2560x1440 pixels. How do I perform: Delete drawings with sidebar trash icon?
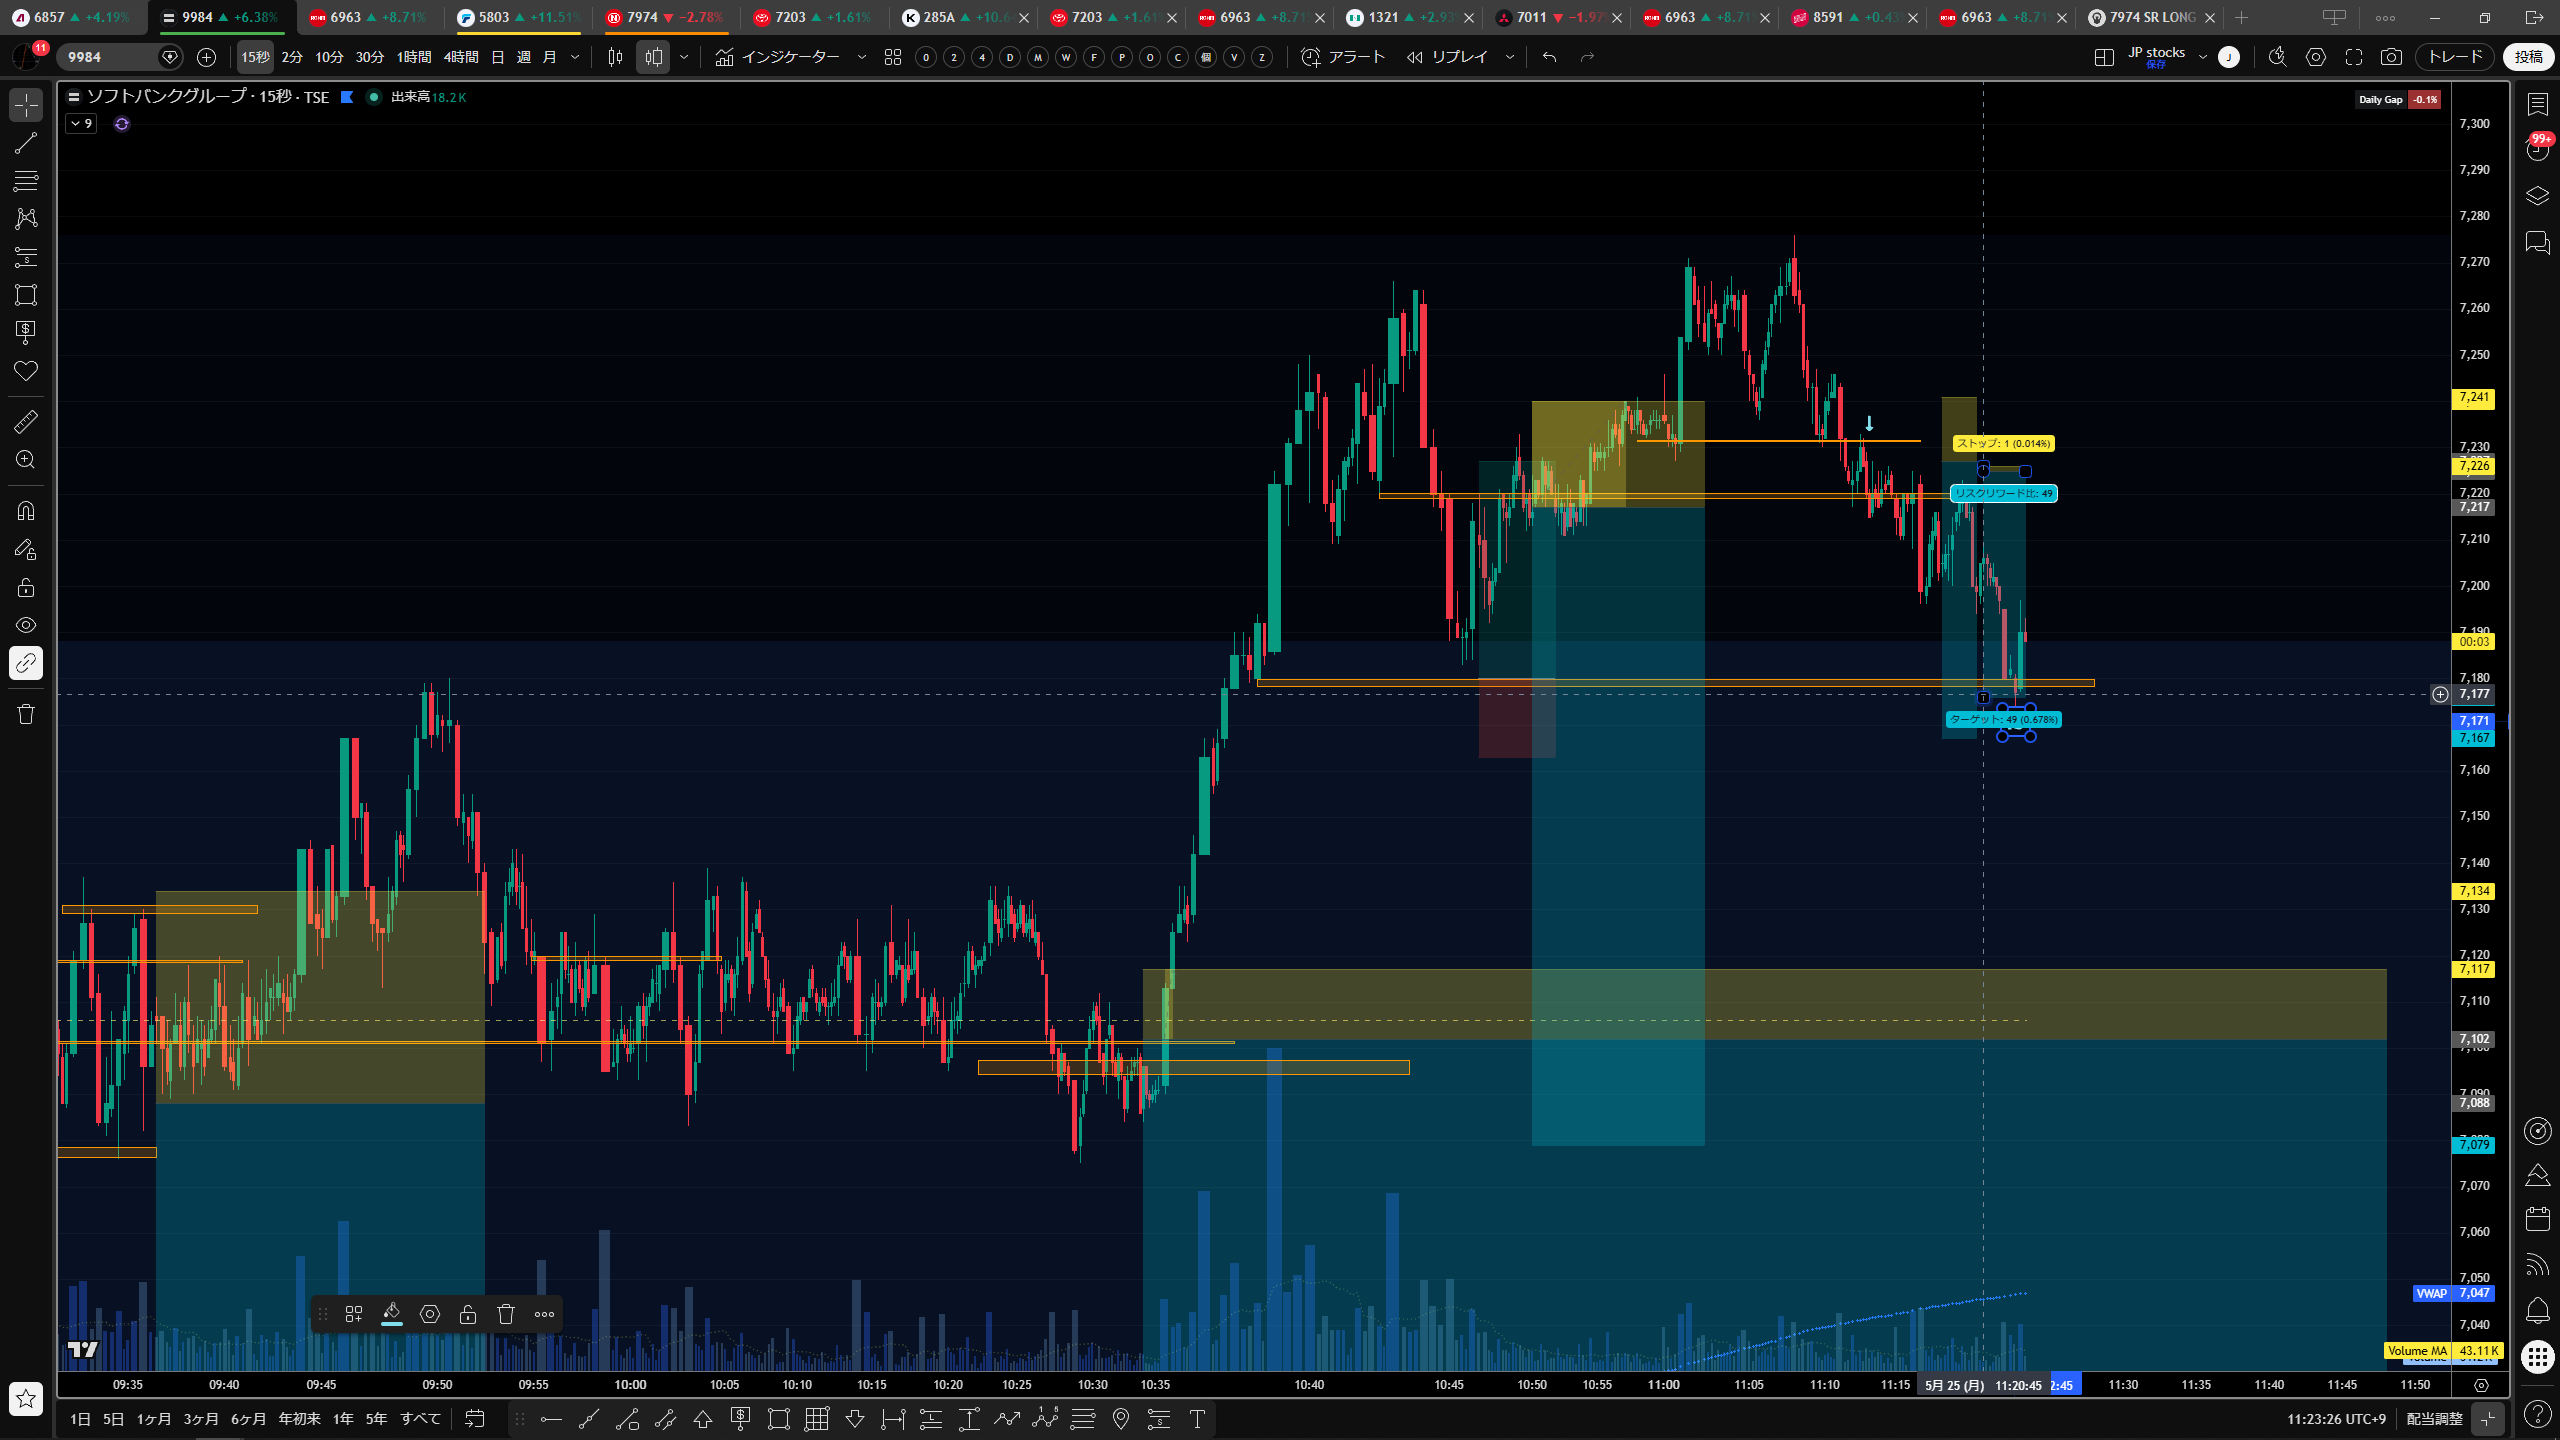(x=26, y=714)
